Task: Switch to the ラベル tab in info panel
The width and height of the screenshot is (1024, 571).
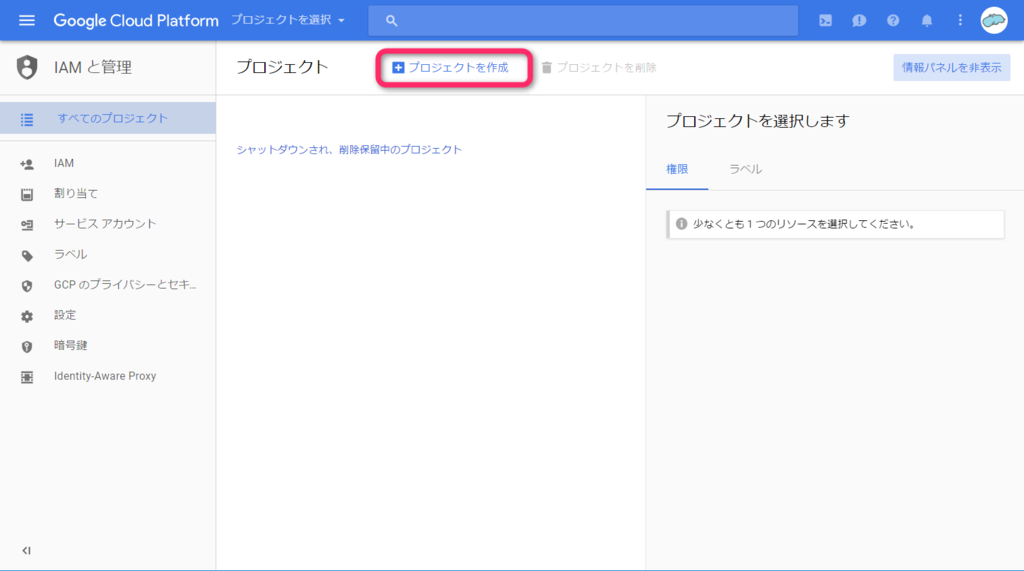Action: (x=746, y=170)
